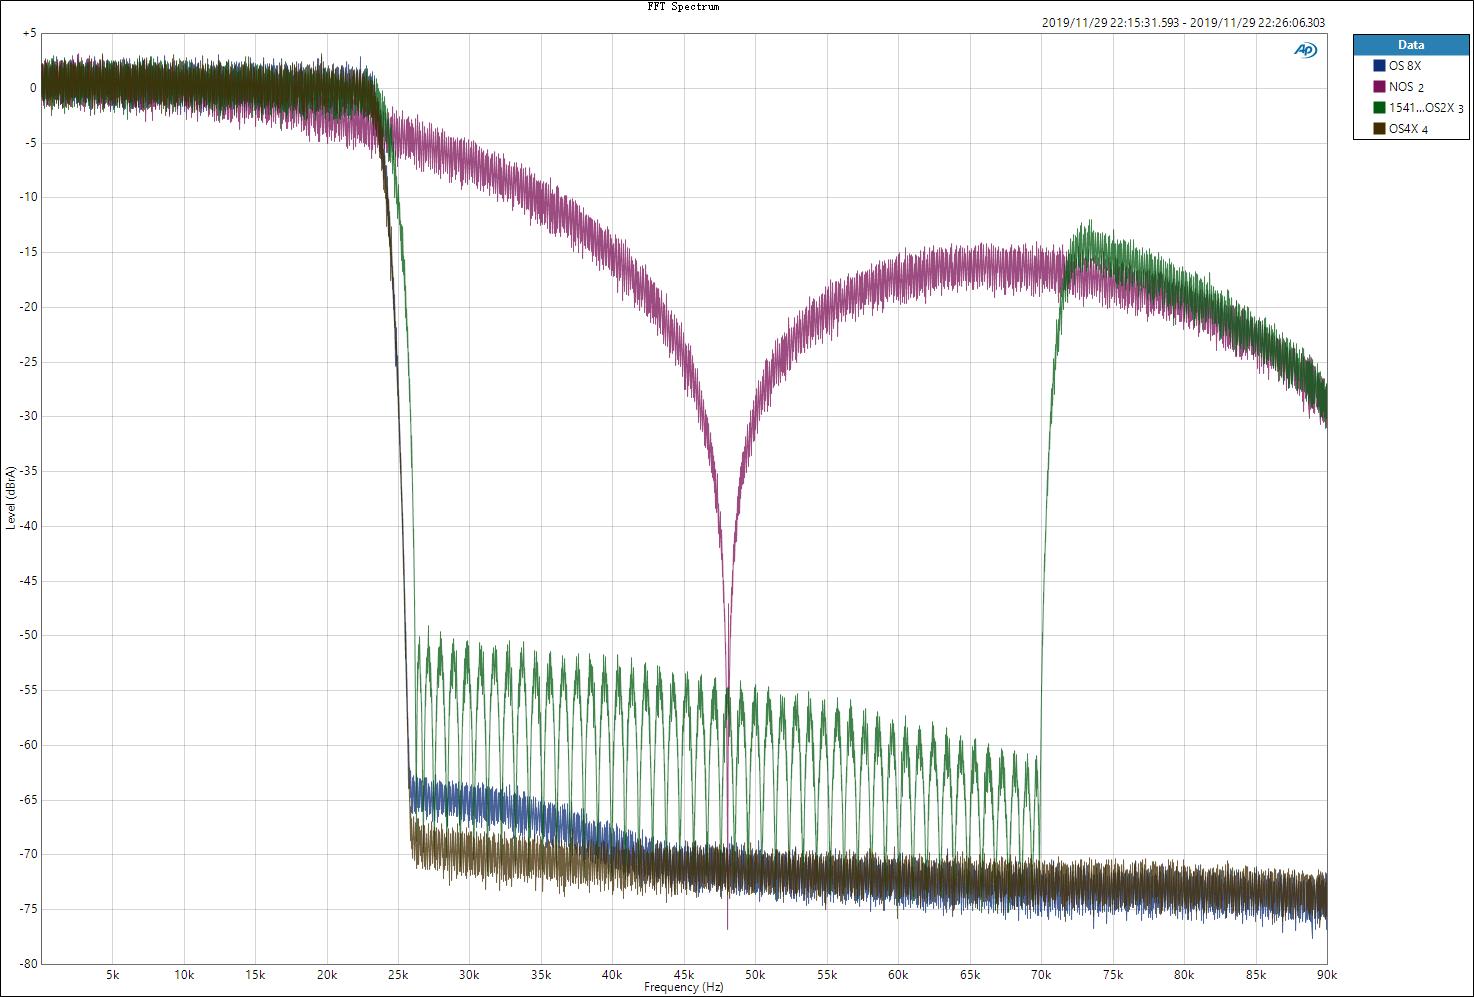Image resolution: width=1474 pixels, height=997 pixels.
Task: Click the '-10' level tick label
Action: click(x=29, y=197)
